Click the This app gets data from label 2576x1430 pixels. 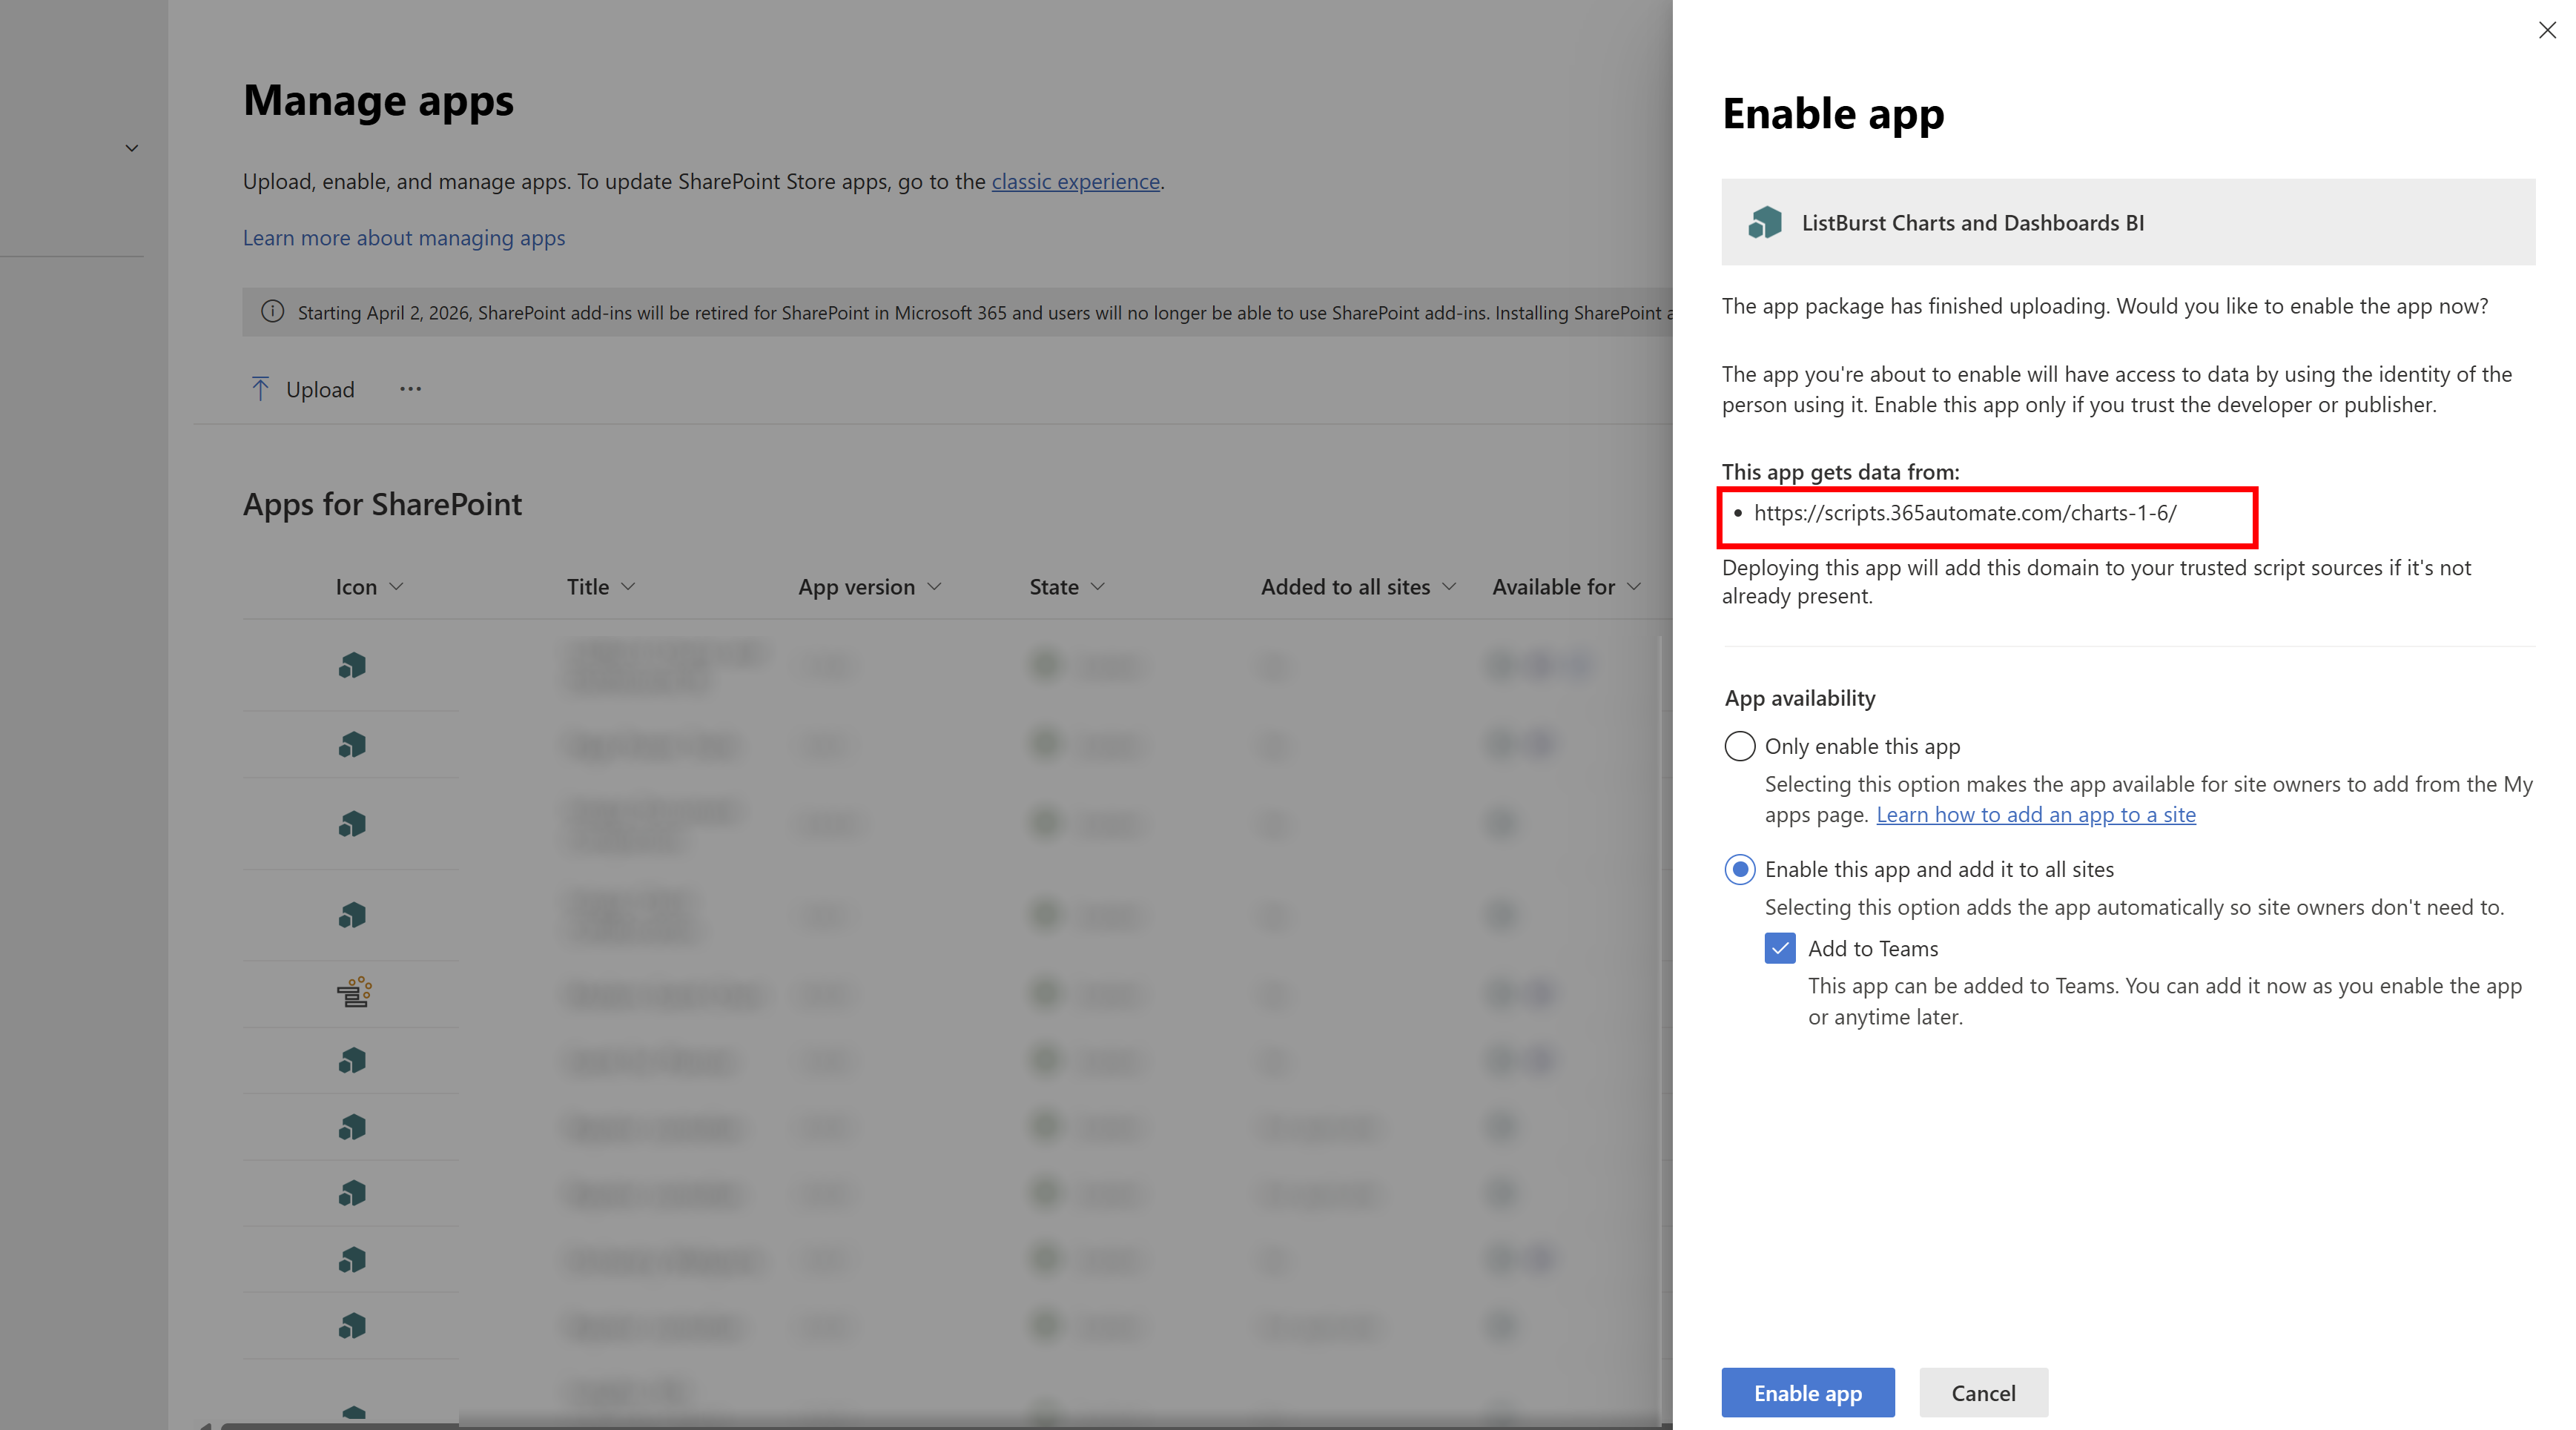click(1840, 472)
